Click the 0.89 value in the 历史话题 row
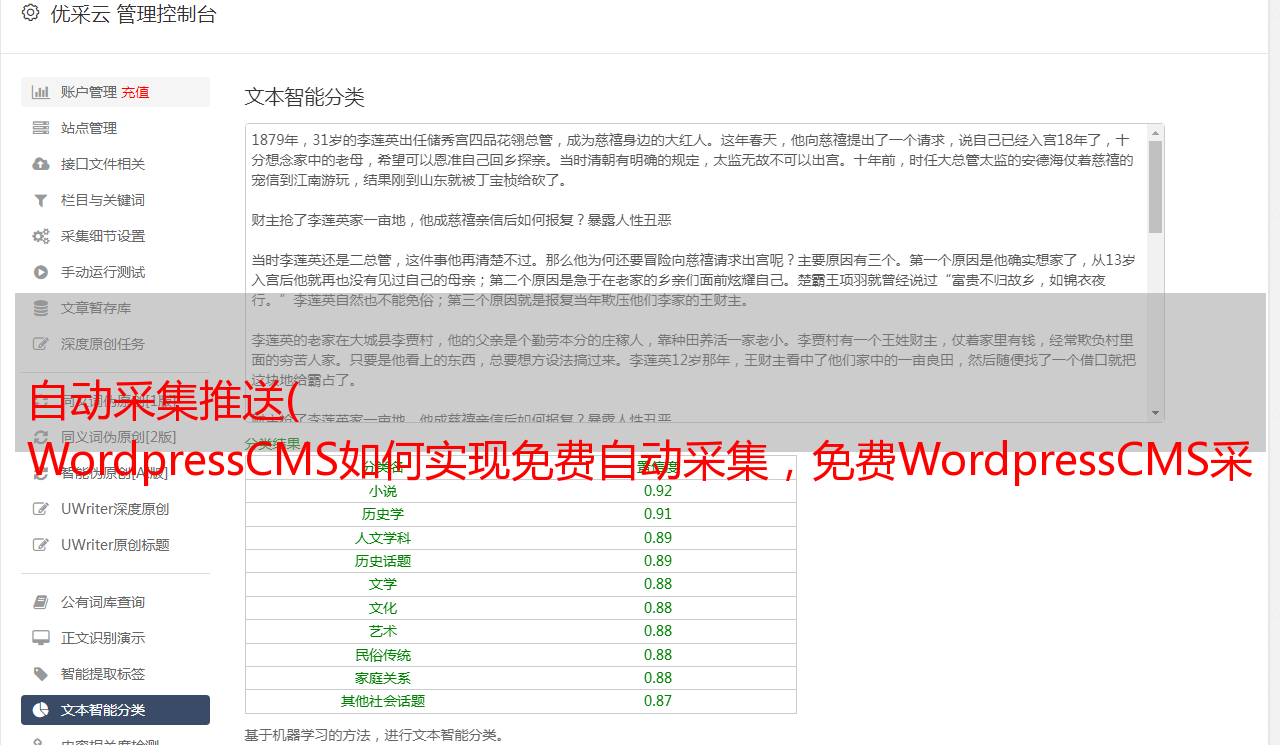Screen dimensions: 1280x745 pos(658,561)
